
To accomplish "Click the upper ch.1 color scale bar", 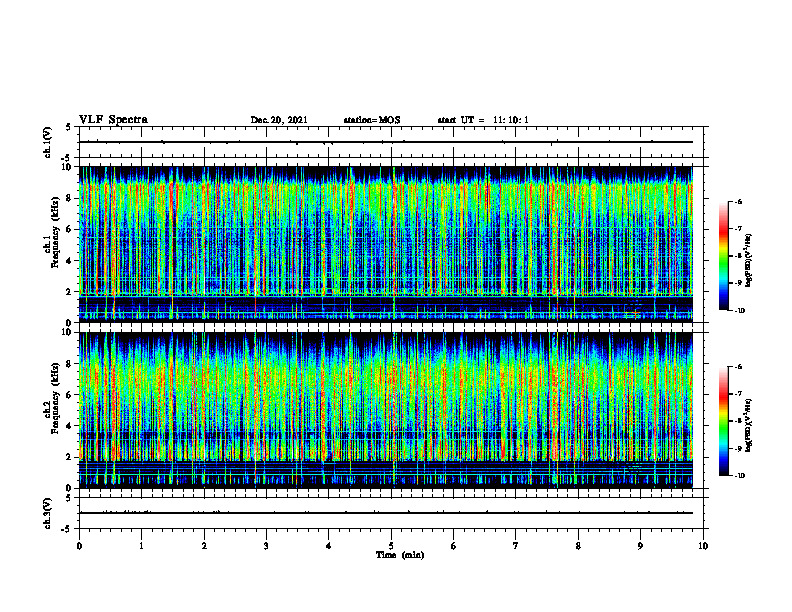I will pyautogui.click(x=724, y=256).
